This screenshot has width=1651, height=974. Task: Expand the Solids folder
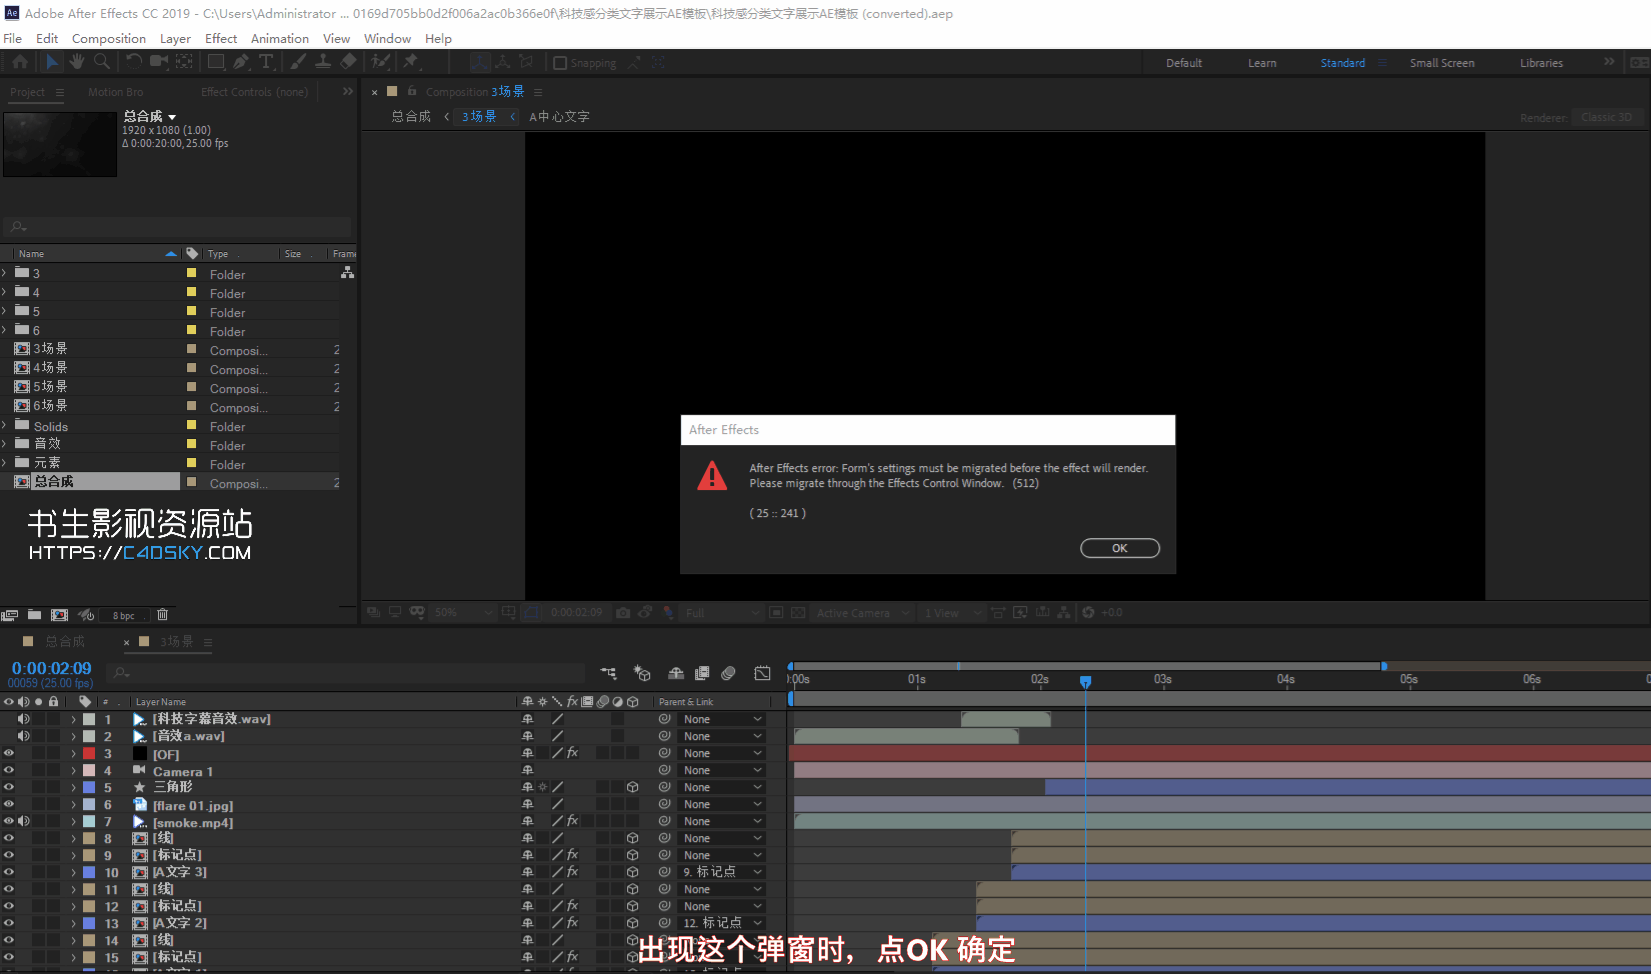pos(5,426)
